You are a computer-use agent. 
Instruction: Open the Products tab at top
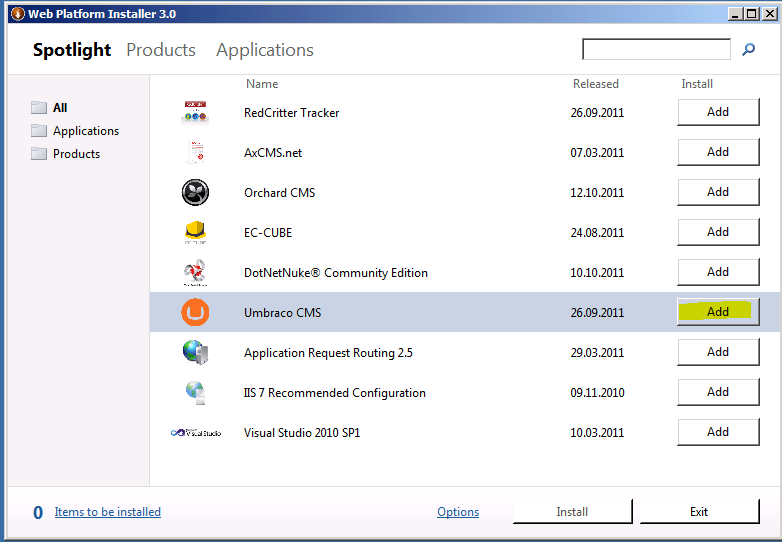point(161,50)
